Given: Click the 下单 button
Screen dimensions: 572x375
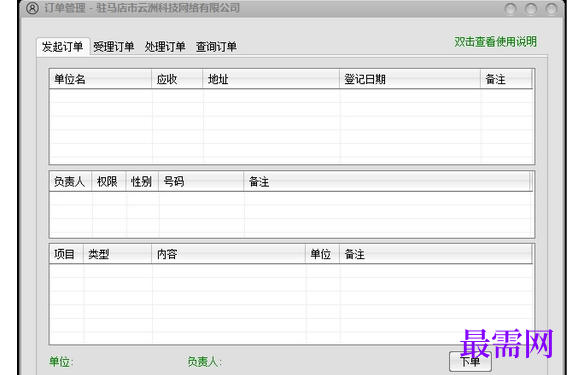Looking at the screenshot, I should [x=470, y=362].
